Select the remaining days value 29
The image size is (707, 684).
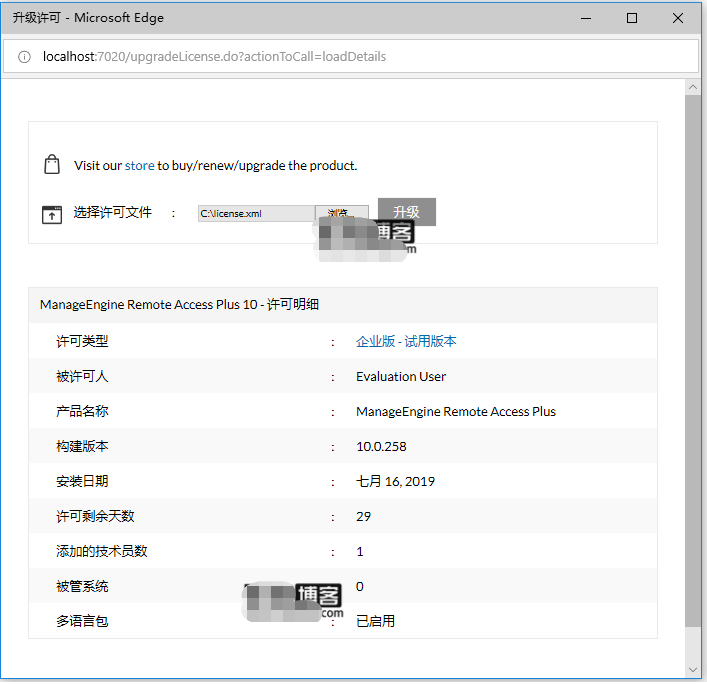pos(363,517)
